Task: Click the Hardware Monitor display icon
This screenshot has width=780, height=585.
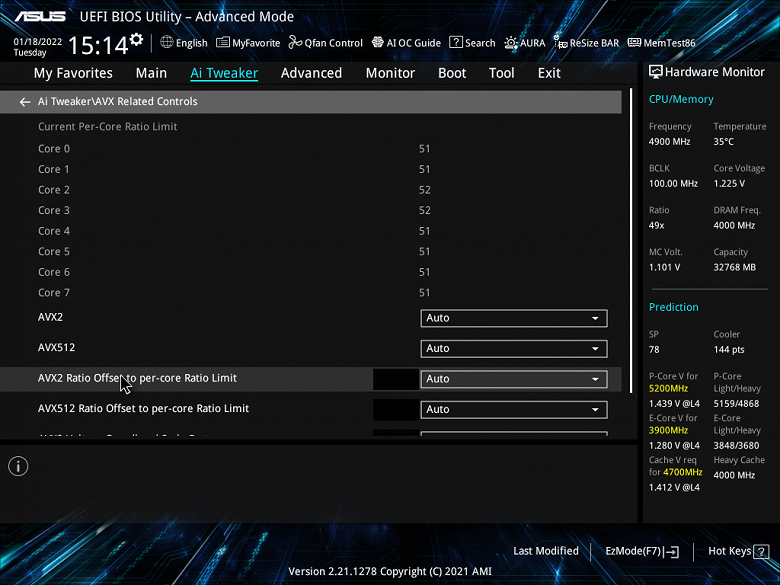Action: [656, 72]
